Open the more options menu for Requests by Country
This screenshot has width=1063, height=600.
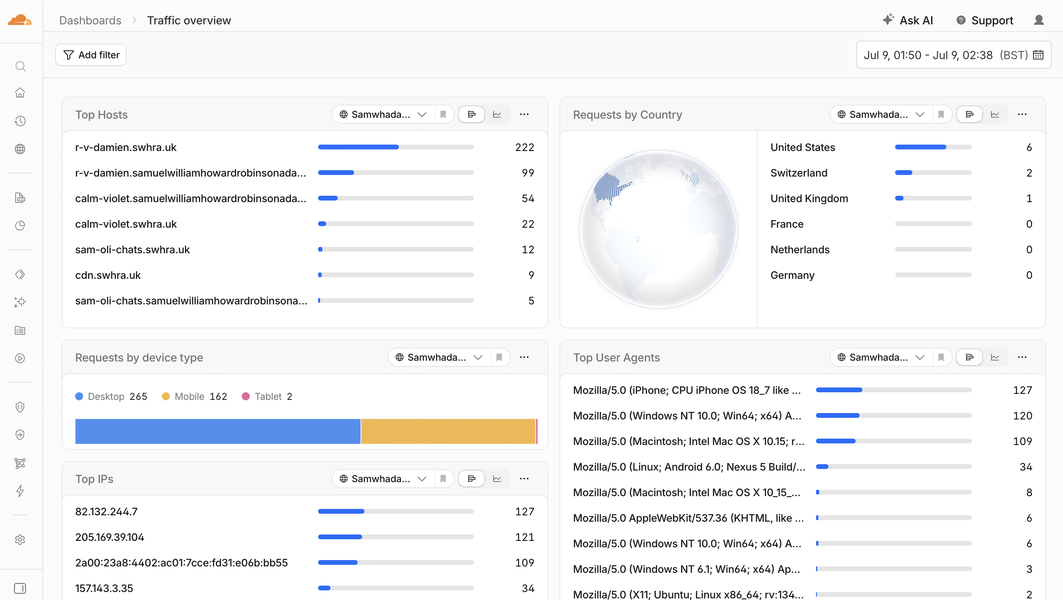click(1022, 115)
